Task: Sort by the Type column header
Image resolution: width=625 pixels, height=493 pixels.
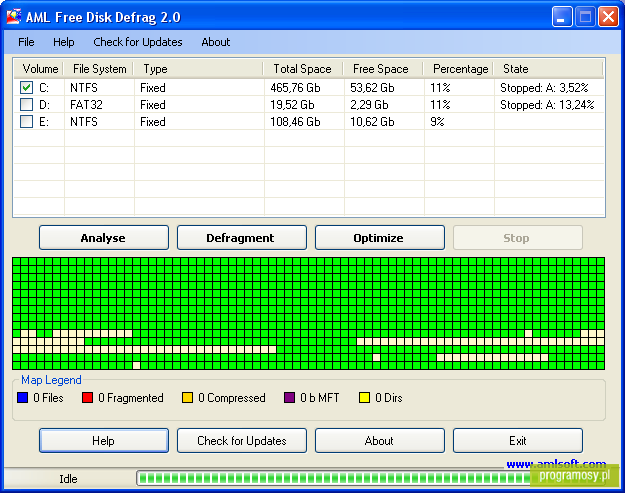Action: coord(199,69)
